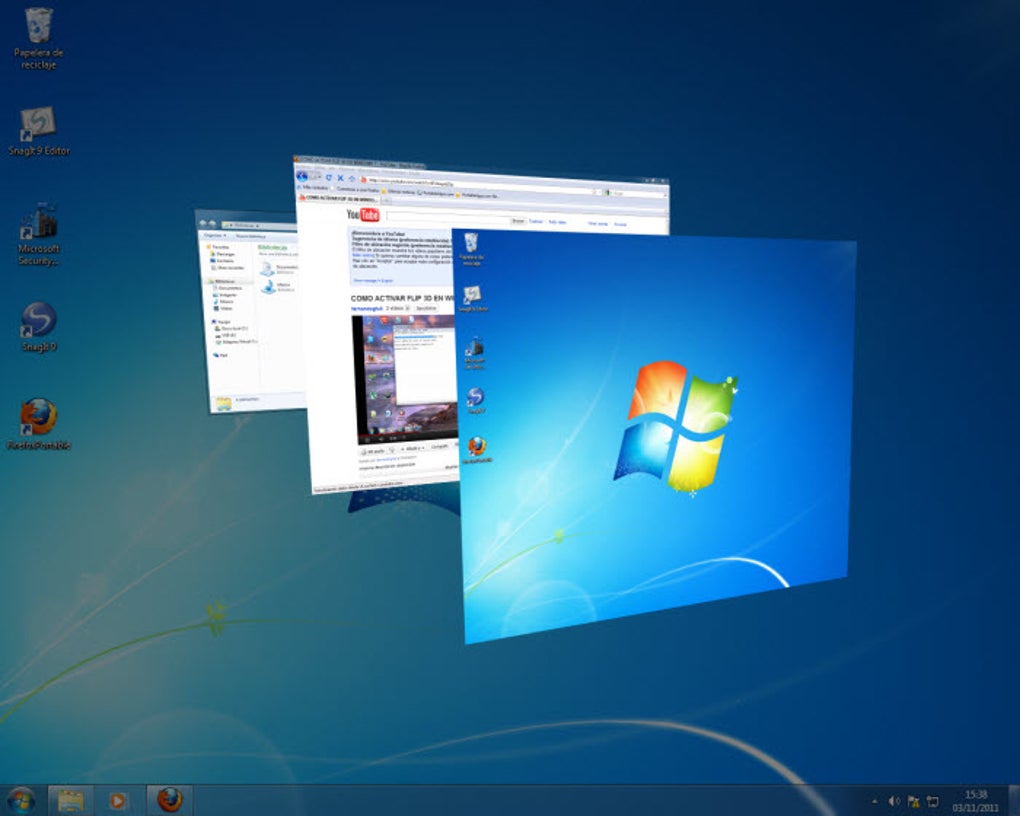Click the YouTube logo in the Firefox window
This screenshot has width=1020, height=816.
[362, 214]
